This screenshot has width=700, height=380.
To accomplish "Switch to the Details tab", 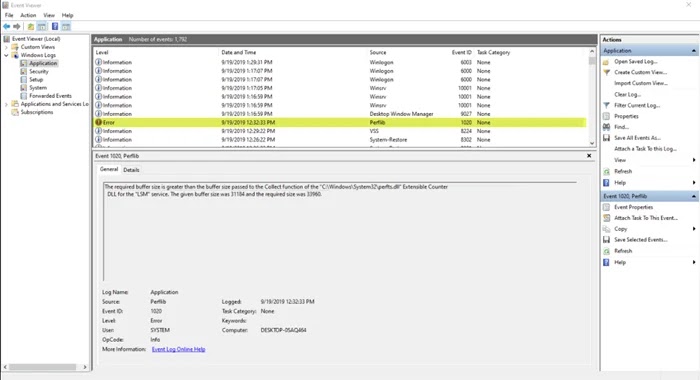I will [131, 170].
